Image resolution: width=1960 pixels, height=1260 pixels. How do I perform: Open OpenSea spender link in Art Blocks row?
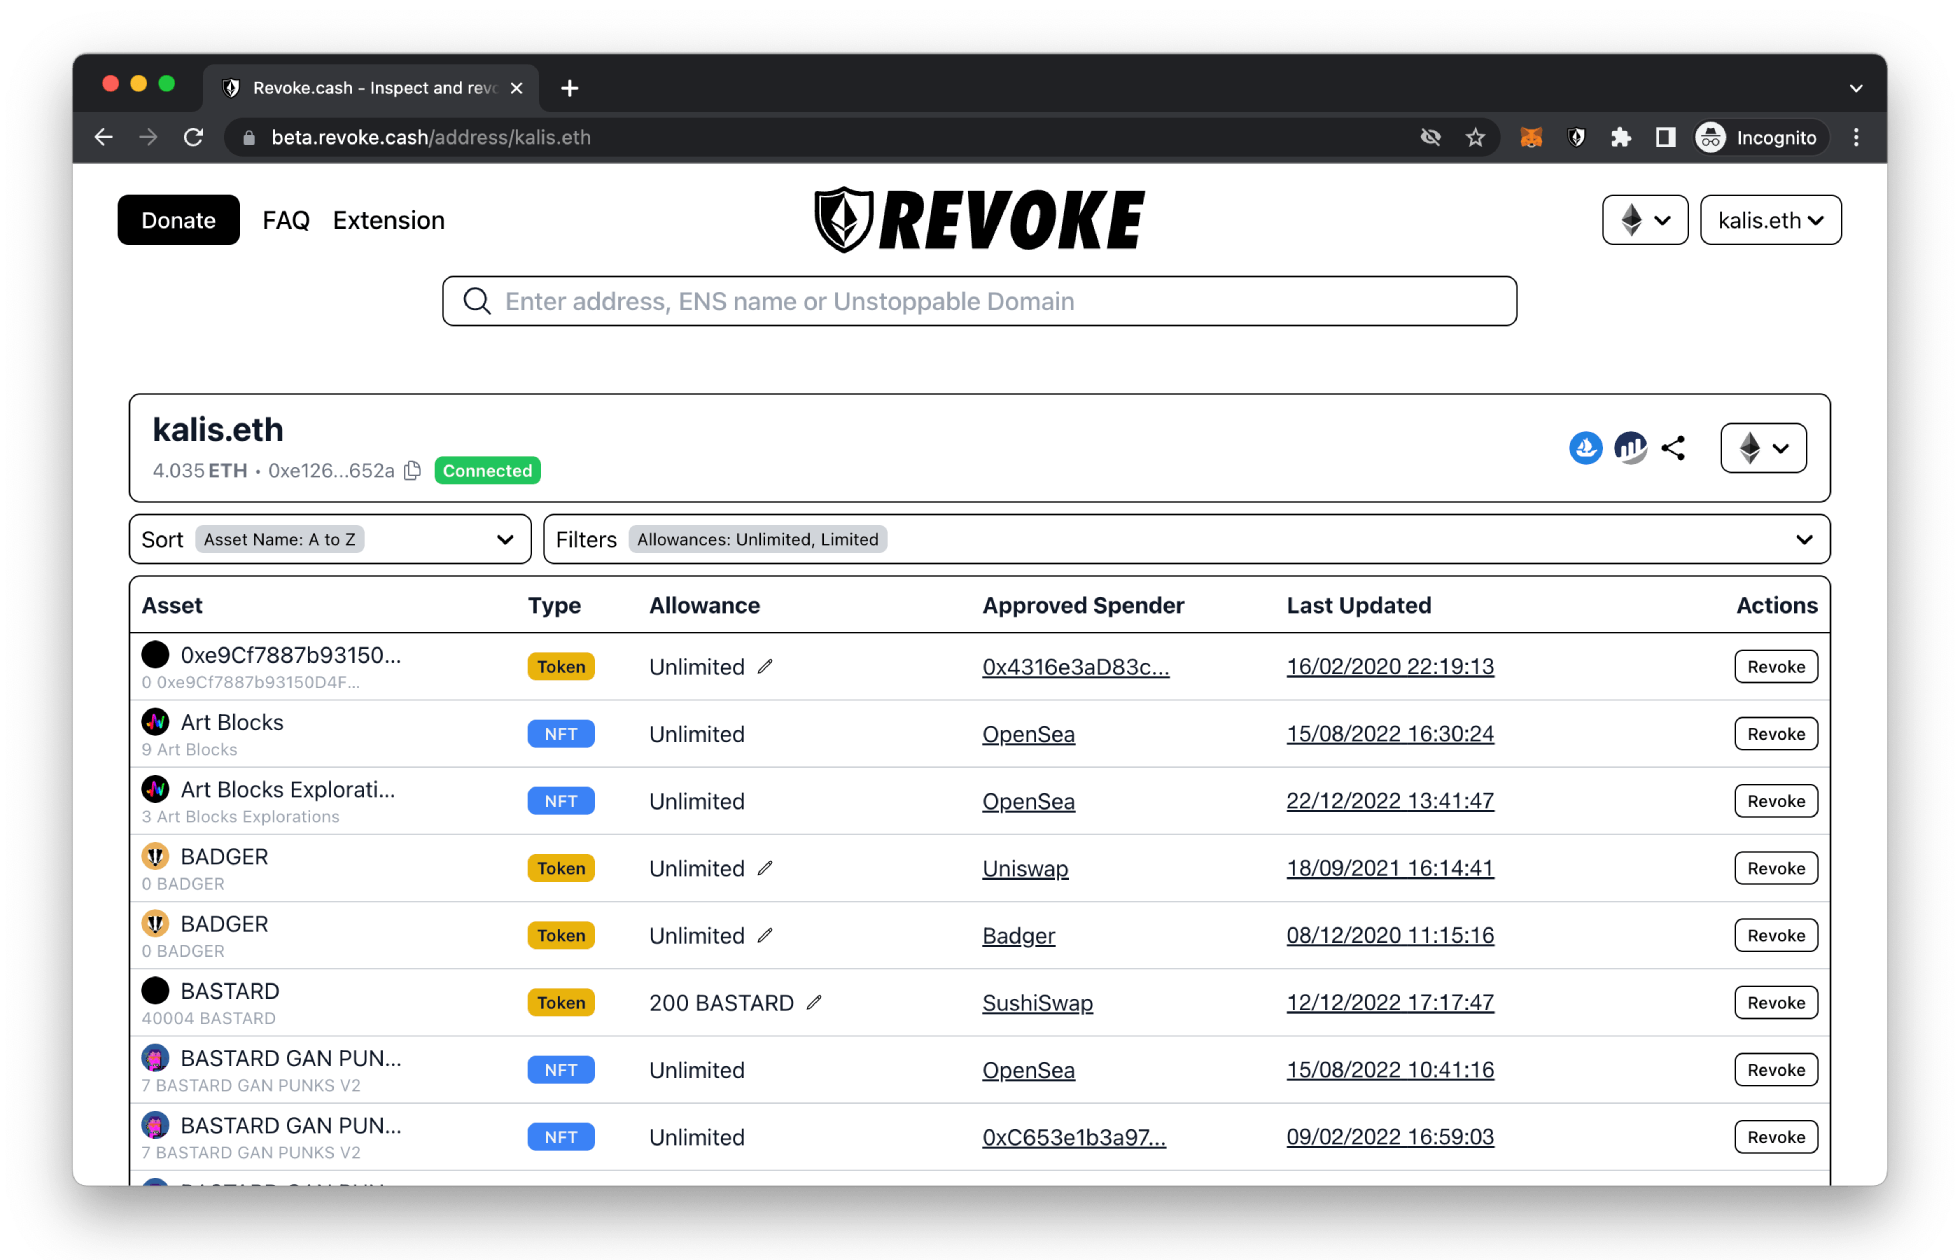click(1028, 733)
